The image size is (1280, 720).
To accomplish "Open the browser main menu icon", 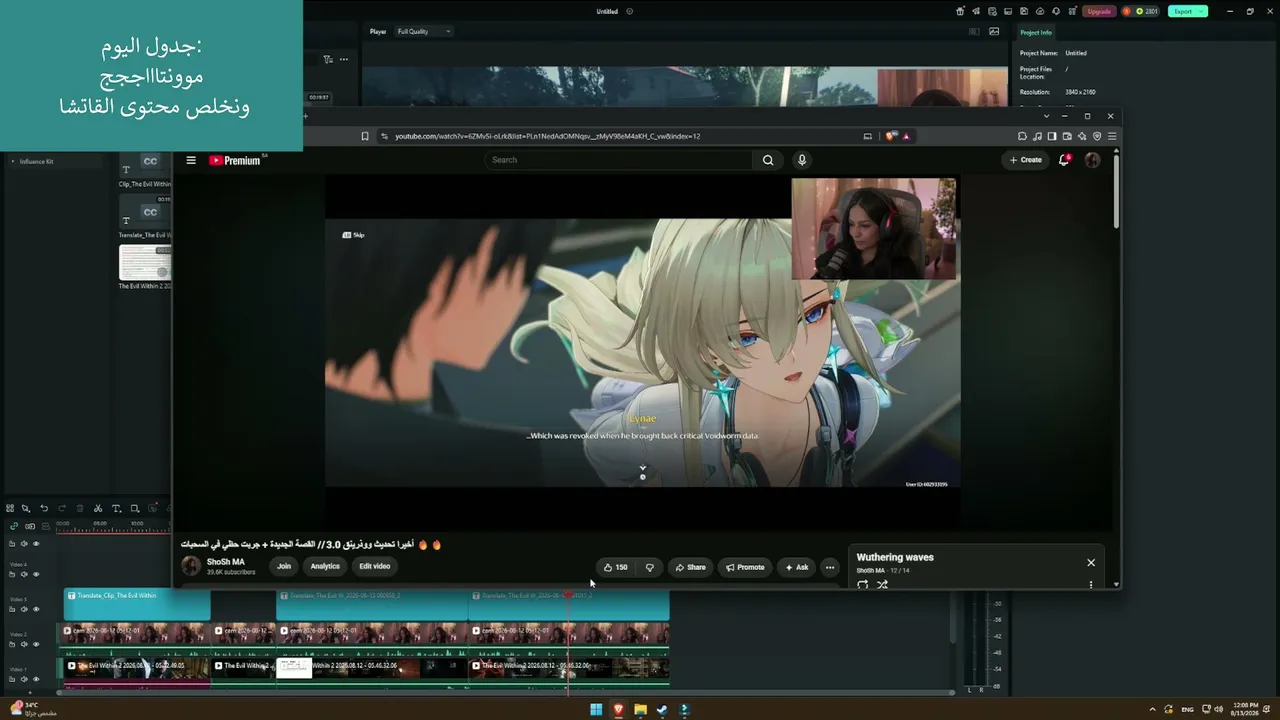I will [x=1112, y=136].
